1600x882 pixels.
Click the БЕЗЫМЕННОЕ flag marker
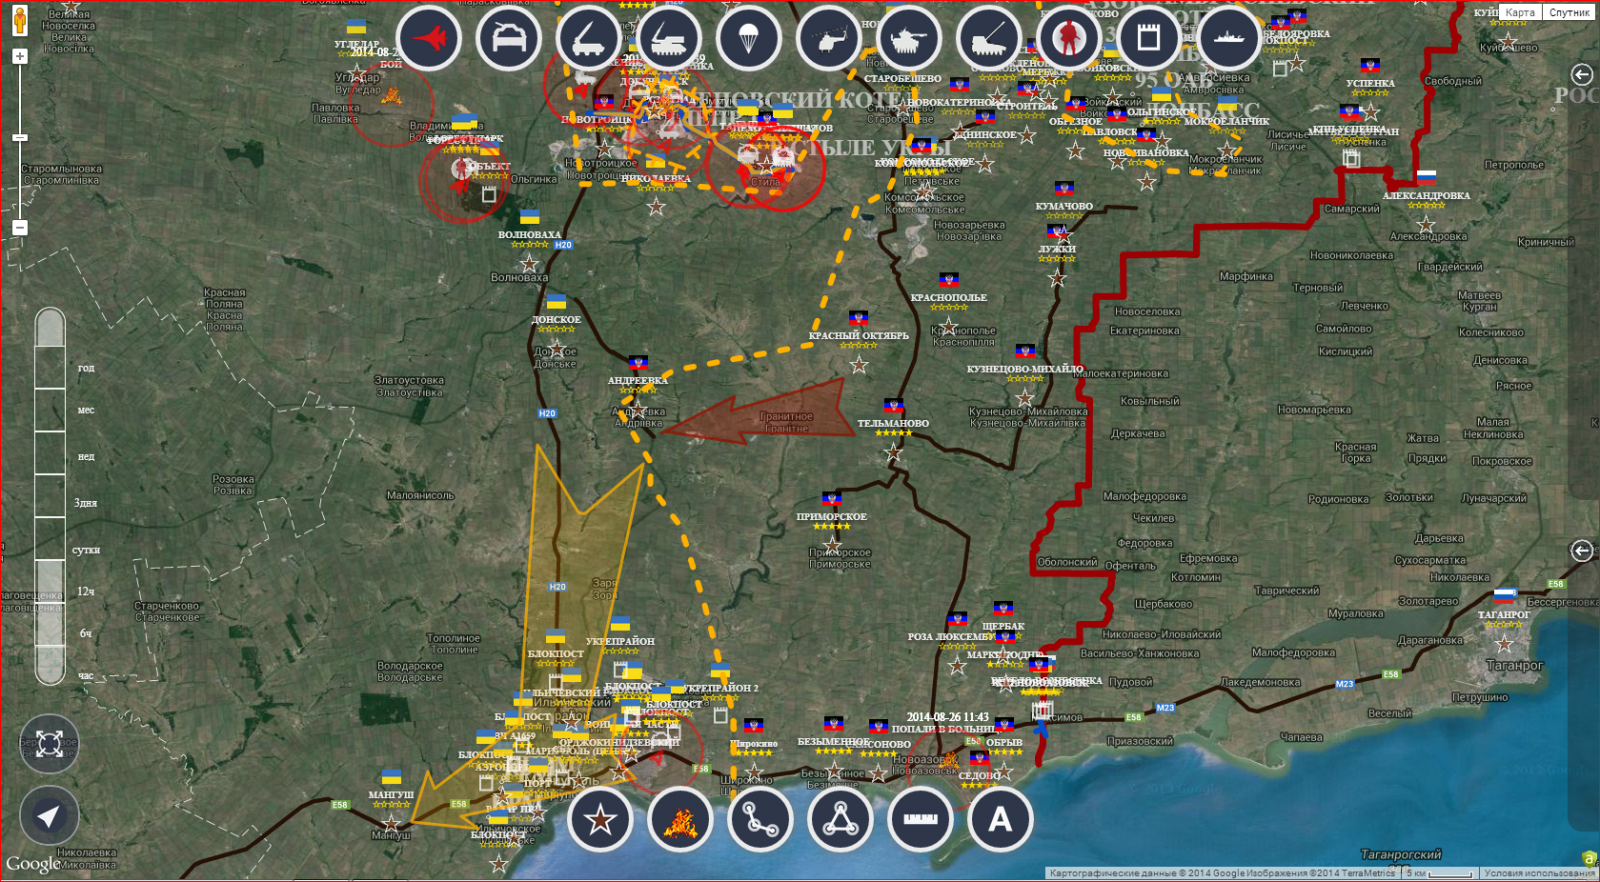[833, 724]
